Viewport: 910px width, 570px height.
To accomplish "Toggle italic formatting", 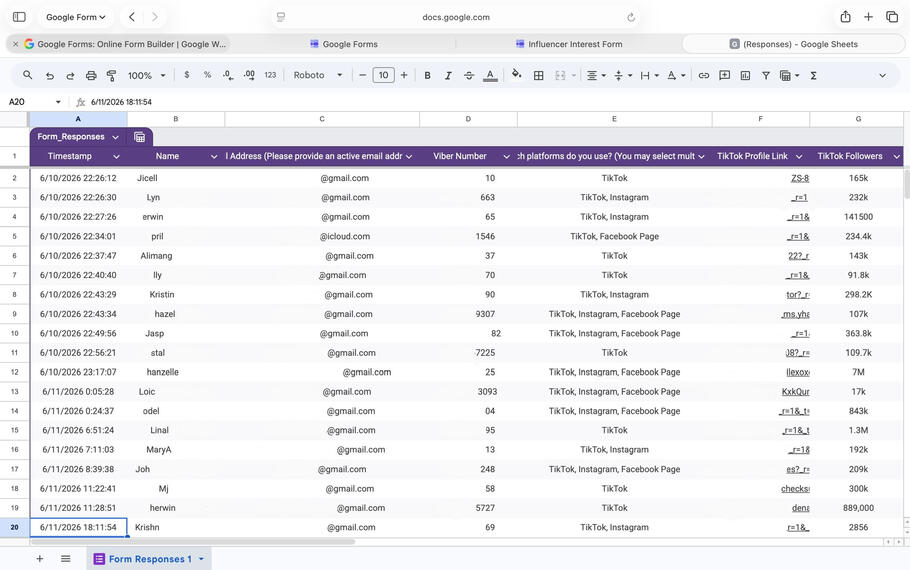I will click(448, 75).
